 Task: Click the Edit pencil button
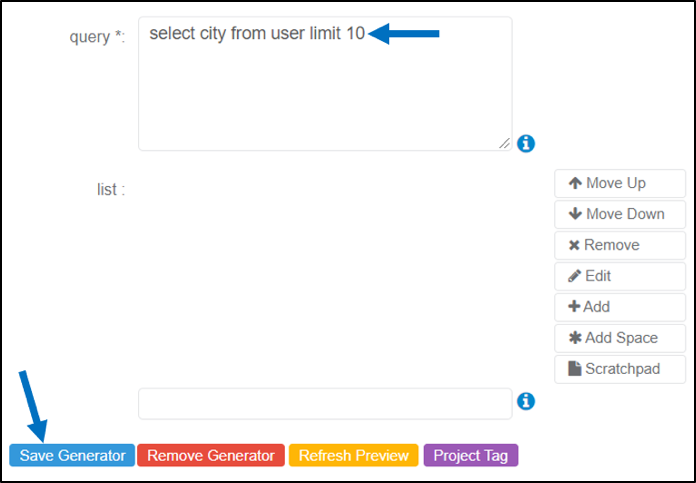620,276
